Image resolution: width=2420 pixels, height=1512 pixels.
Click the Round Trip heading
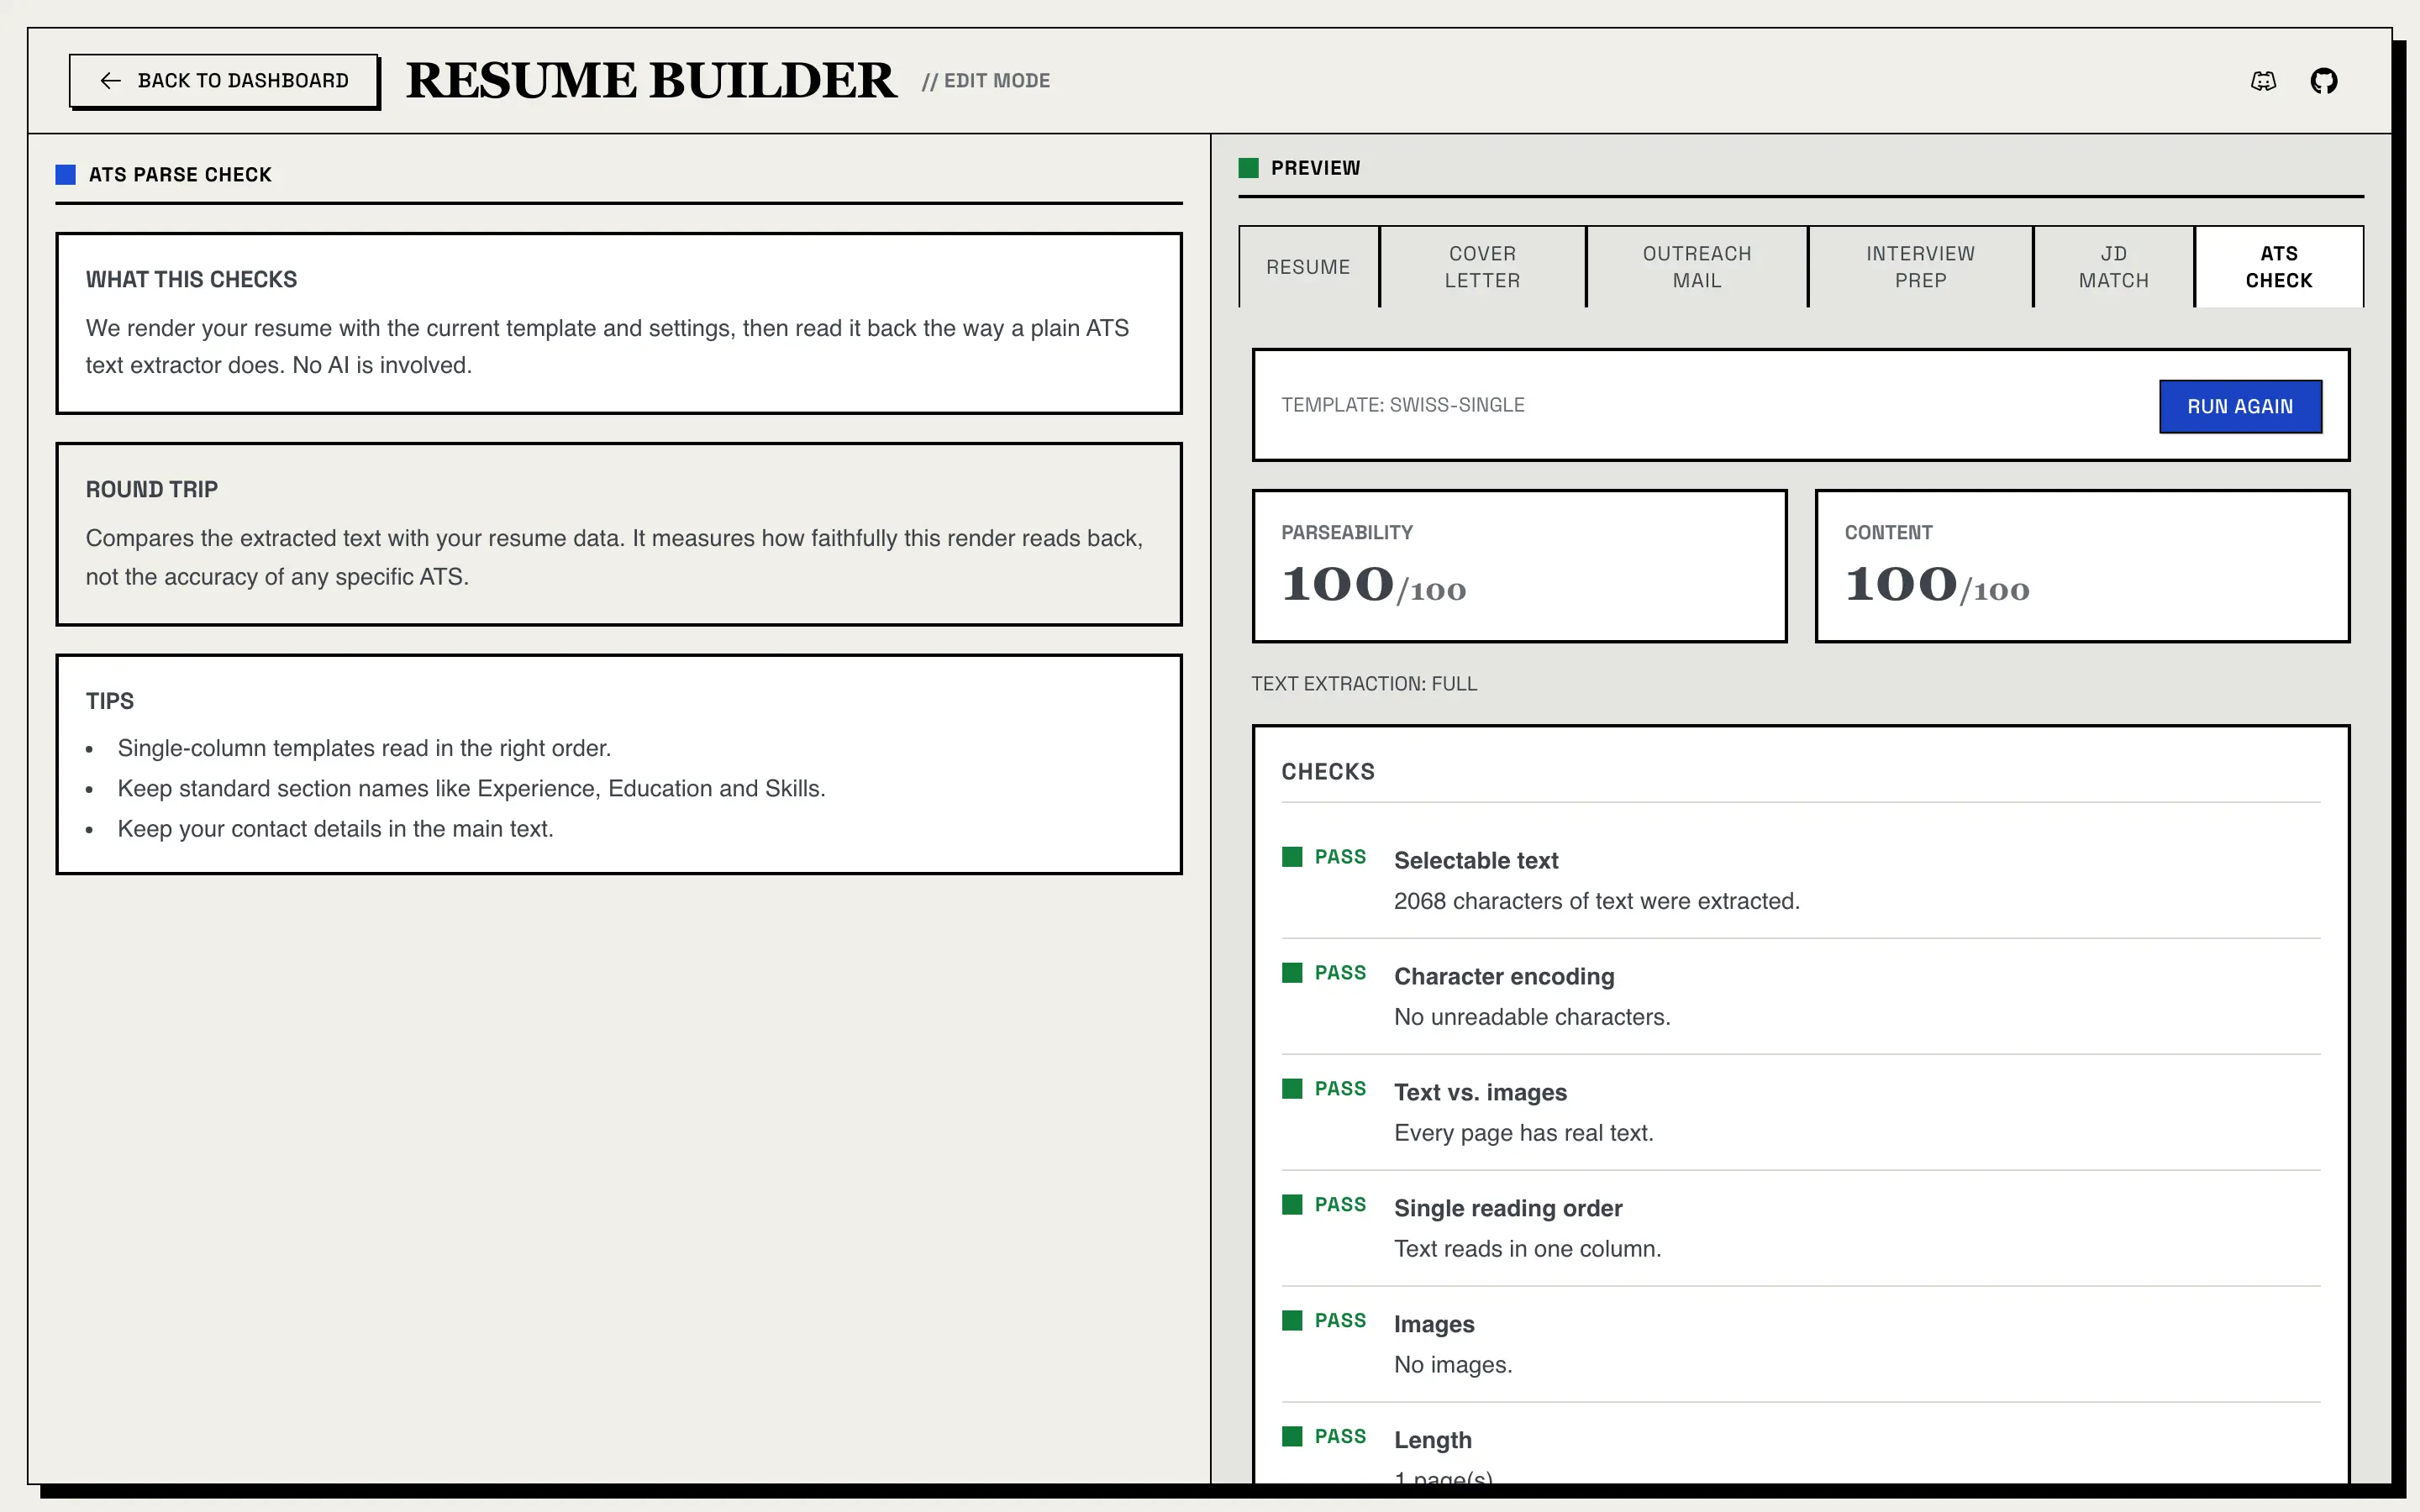pos(151,490)
